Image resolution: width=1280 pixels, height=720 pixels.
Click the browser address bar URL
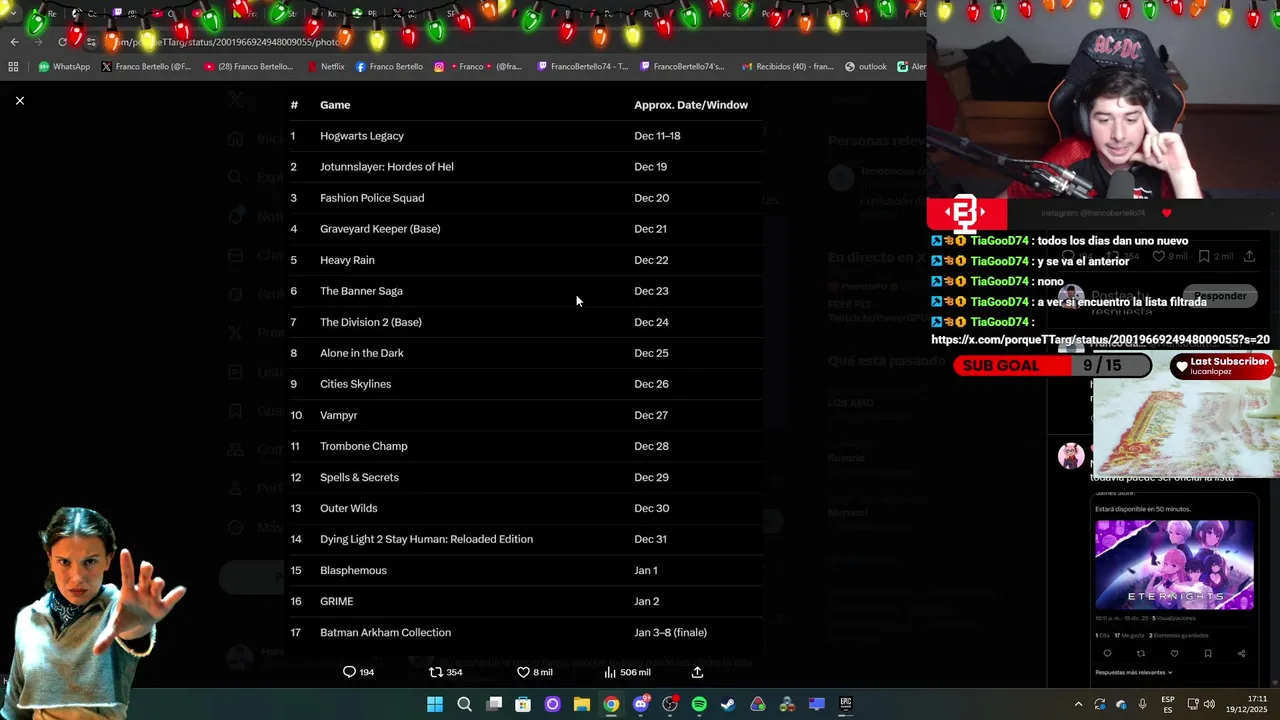[x=230, y=42]
